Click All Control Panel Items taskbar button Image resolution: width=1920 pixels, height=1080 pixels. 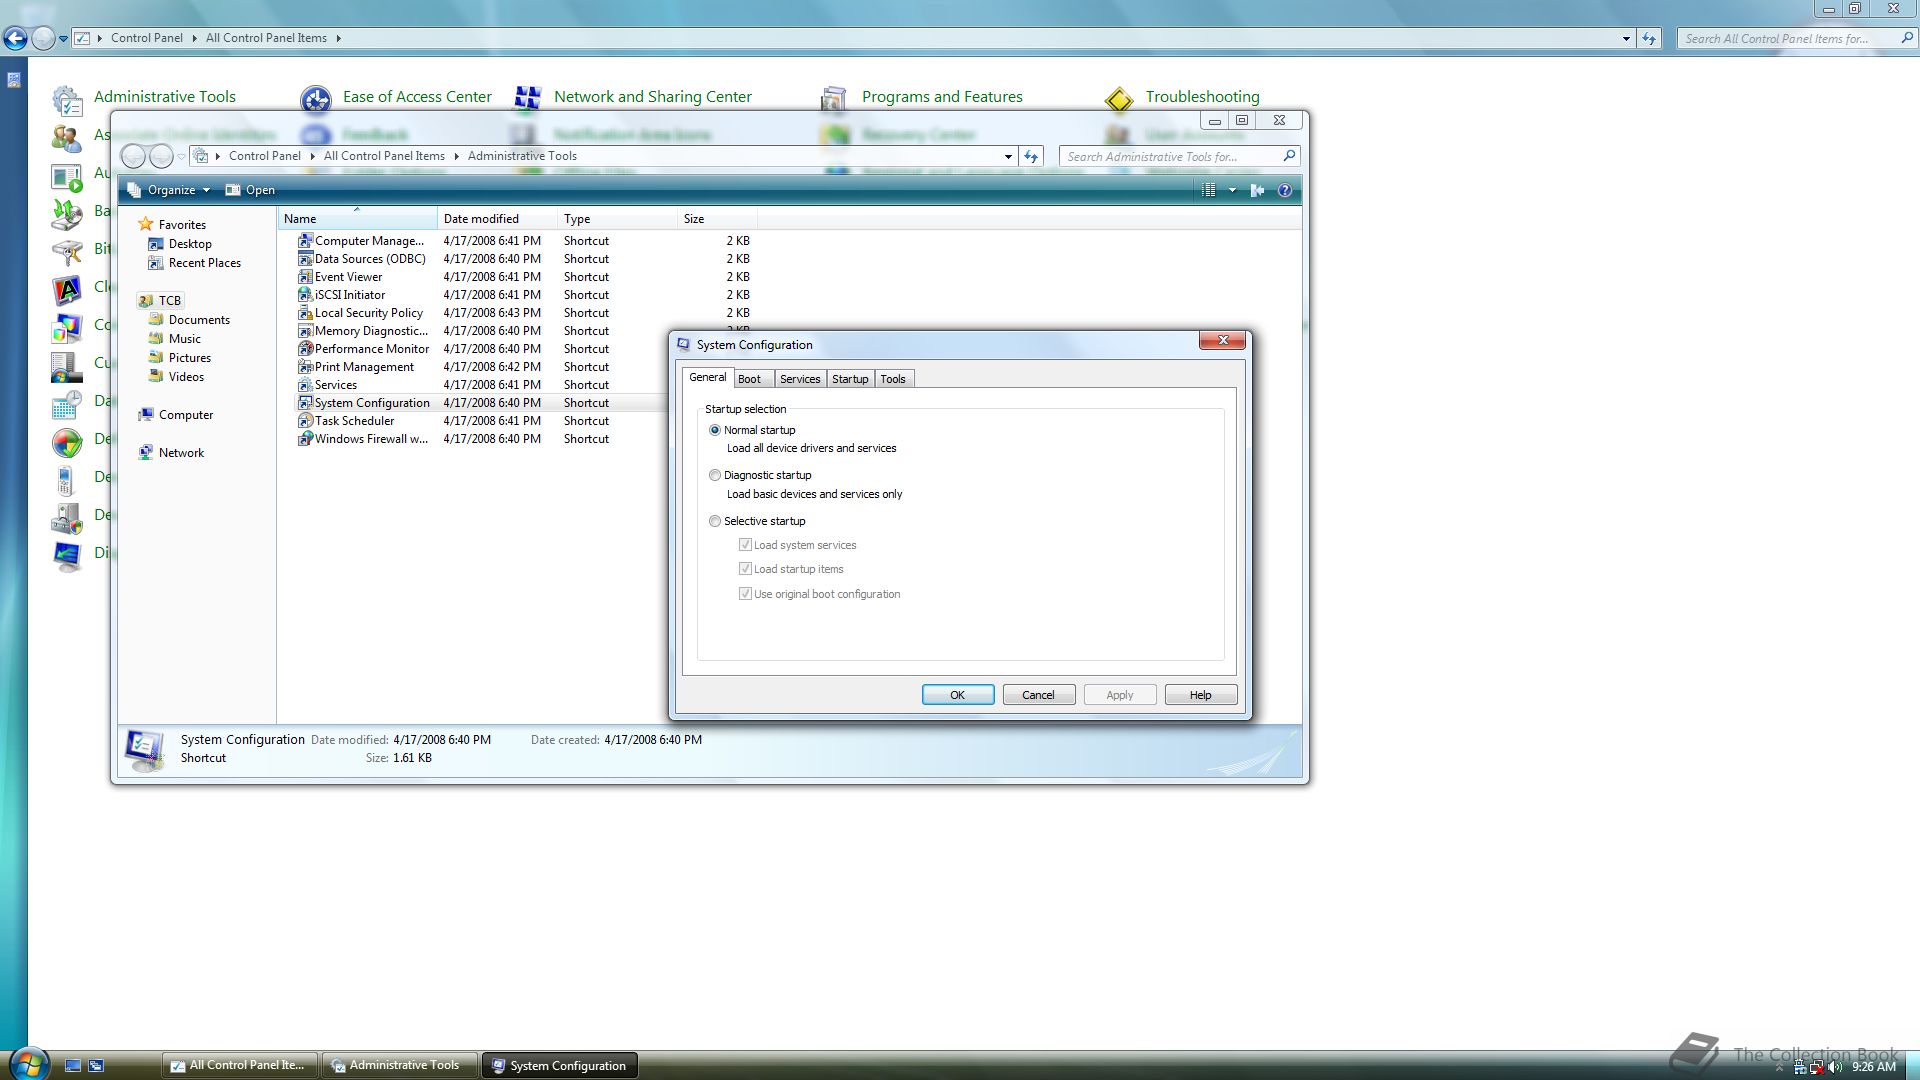[240, 1065]
